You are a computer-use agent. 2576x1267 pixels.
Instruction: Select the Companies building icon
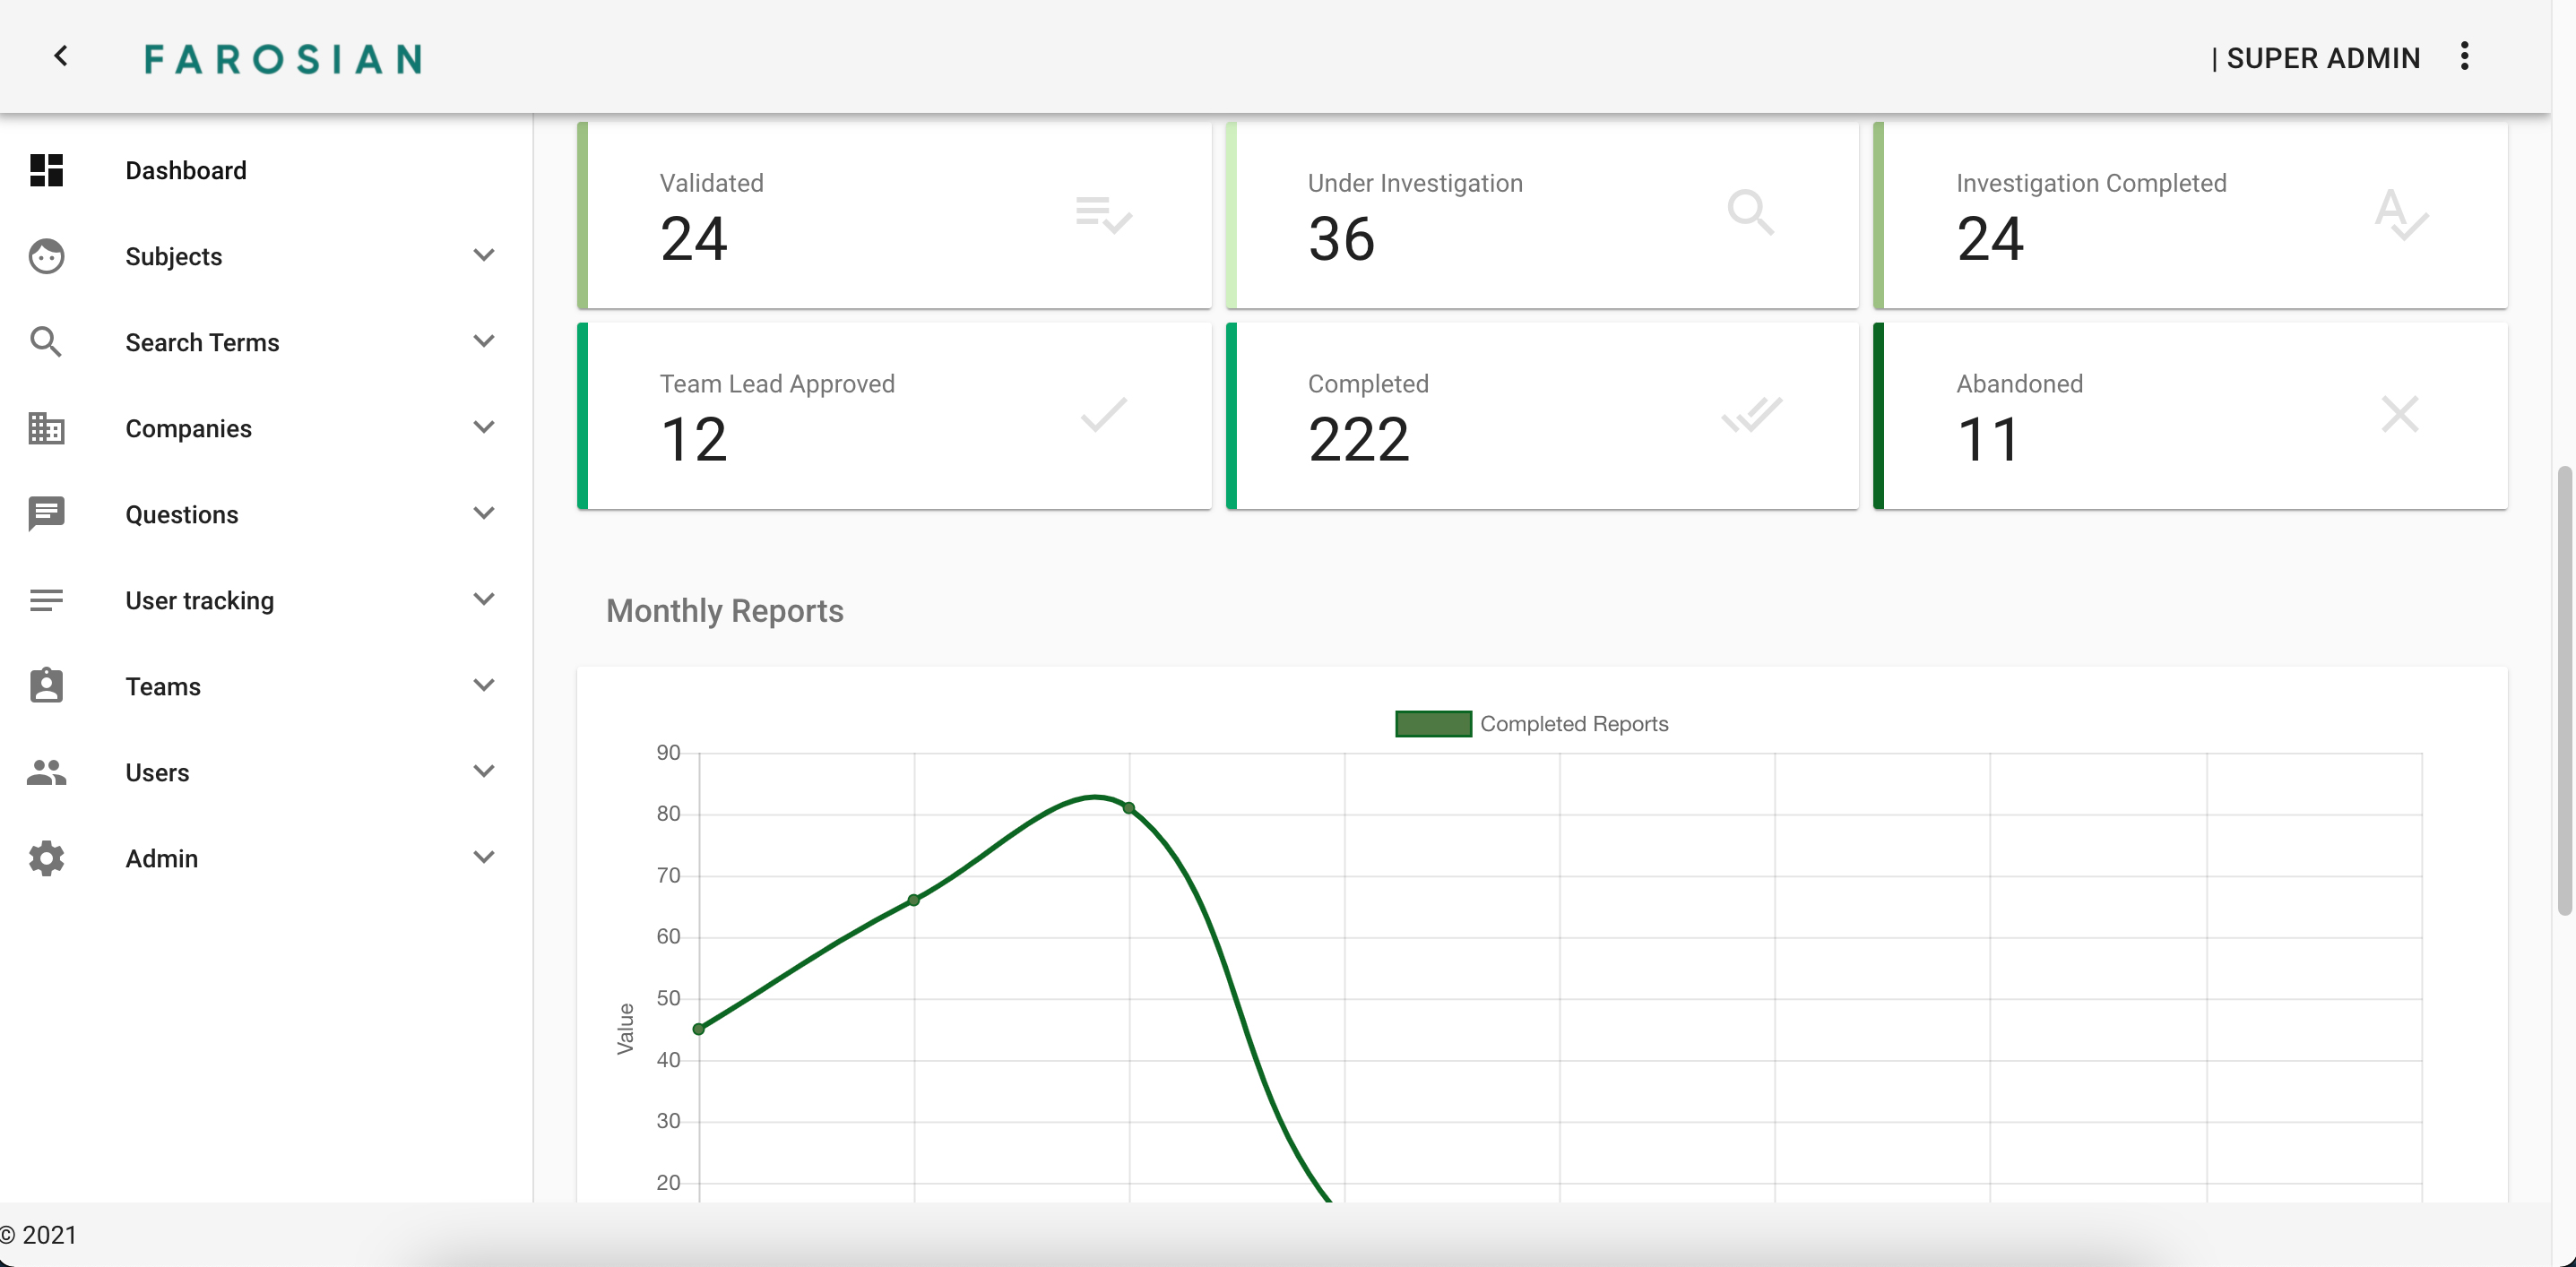(46, 428)
